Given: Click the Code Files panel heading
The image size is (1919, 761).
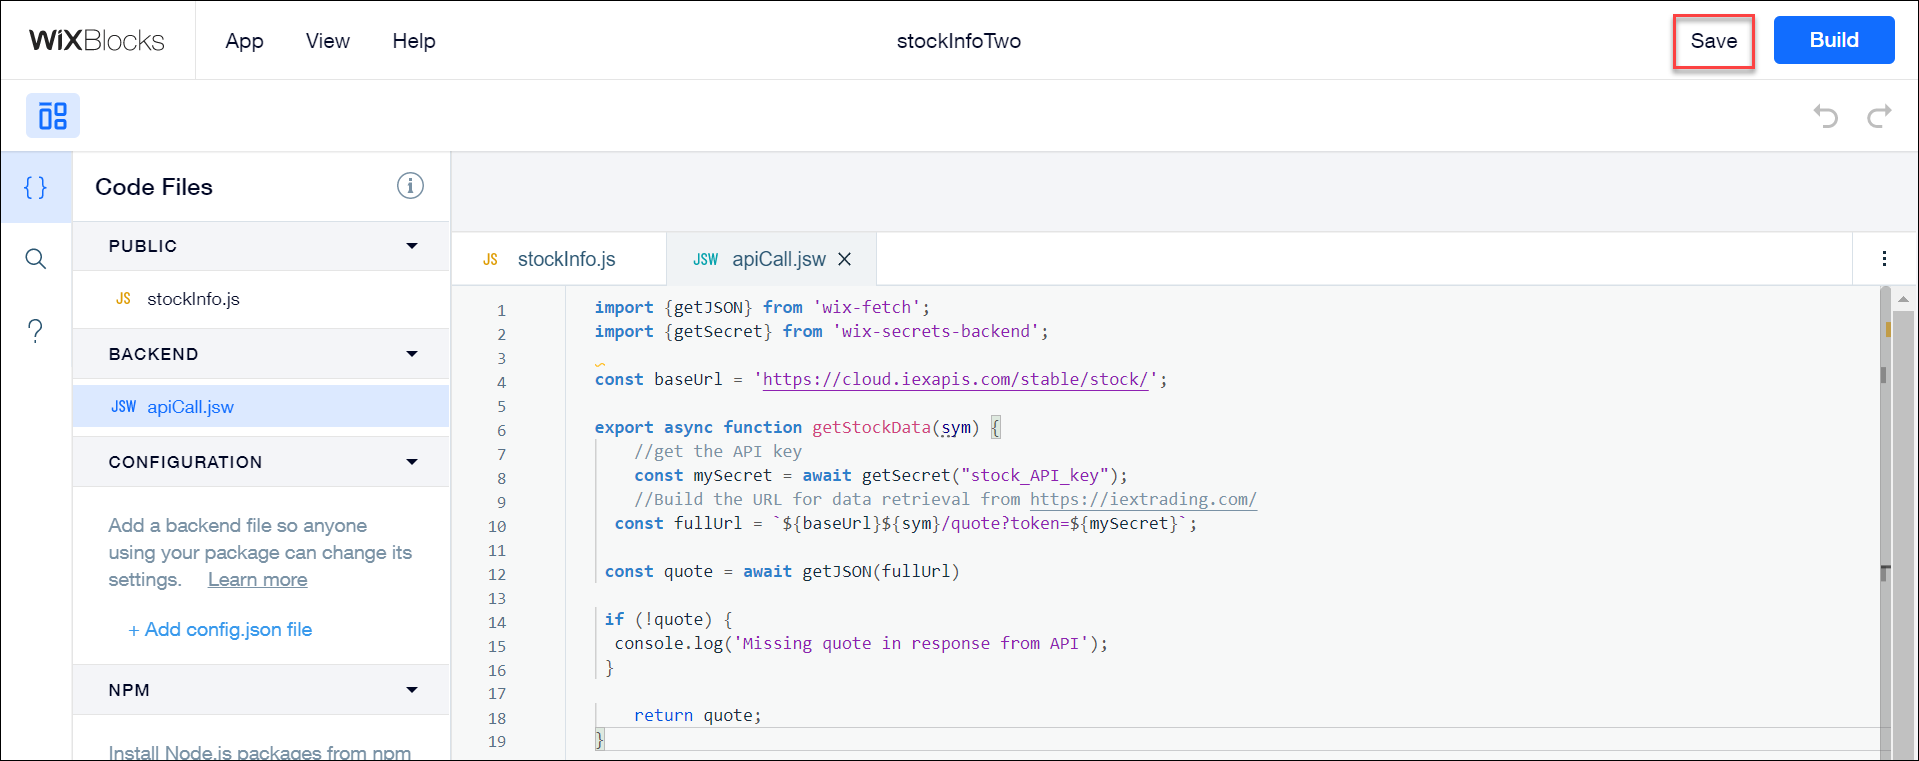Looking at the screenshot, I should coord(154,187).
